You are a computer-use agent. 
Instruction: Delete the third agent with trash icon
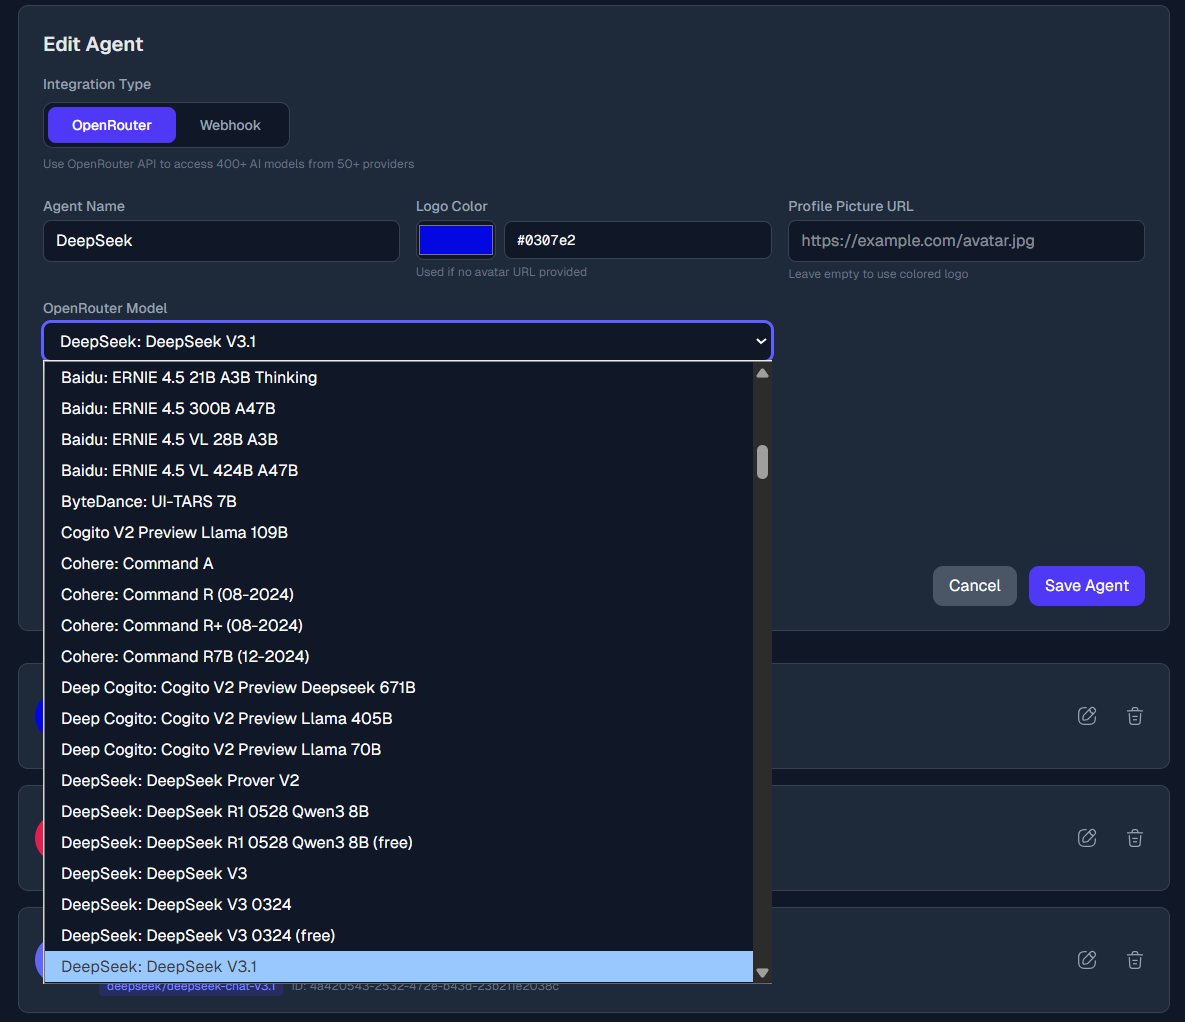1134,960
